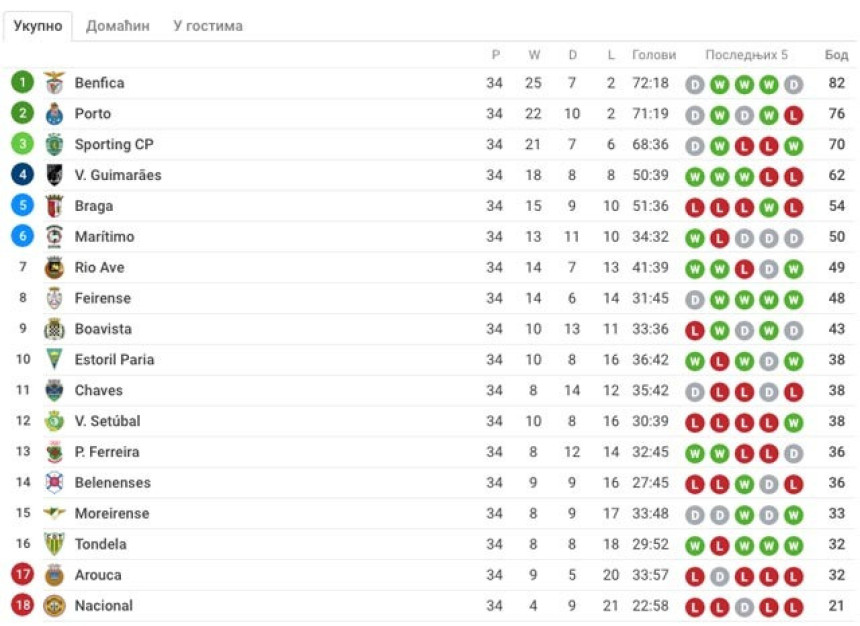
Task: Click the green position 1 badge
Action: pyautogui.click(x=22, y=83)
